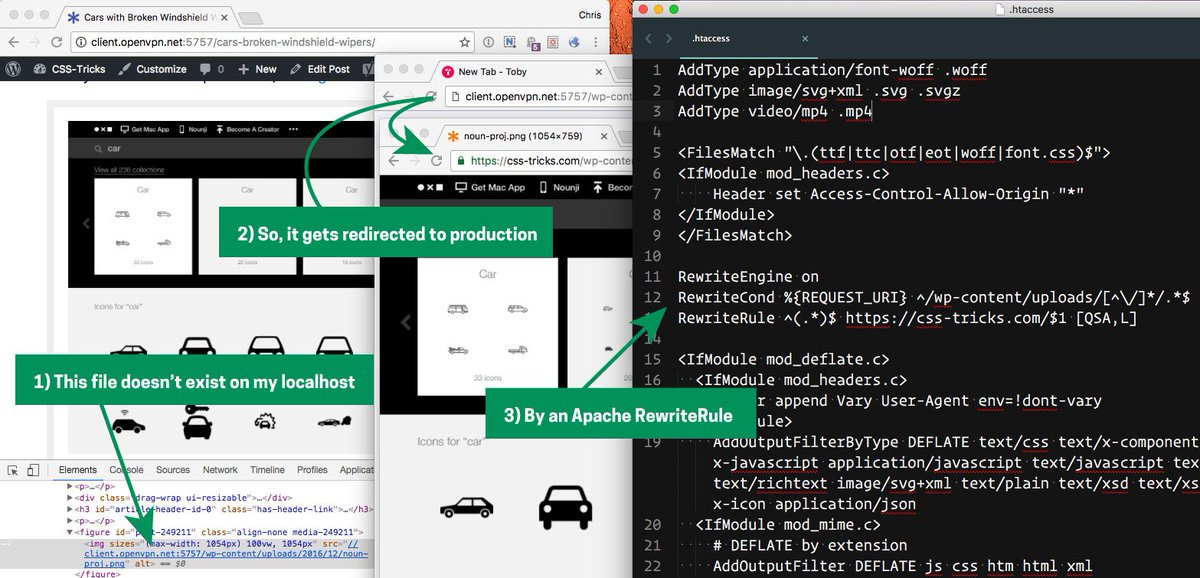This screenshot has width=1200, height=578.
Task: Click Edit Post in WordPress admin bar
Action: tap(320, 69)
